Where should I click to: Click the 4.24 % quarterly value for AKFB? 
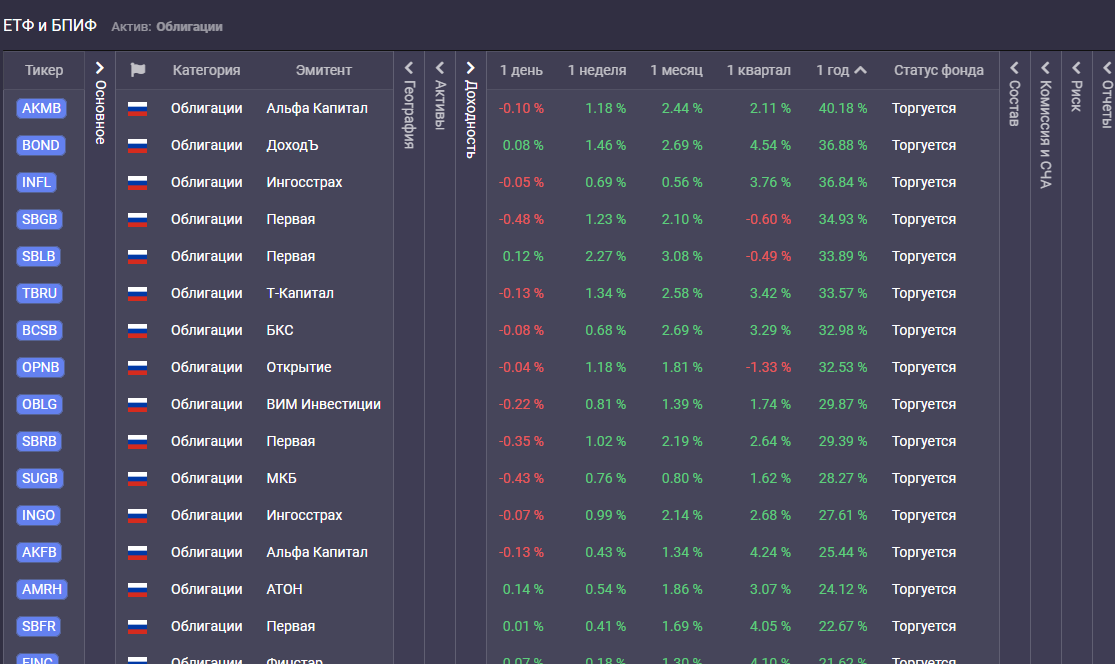pyautogui.click(x=770, y=552)
